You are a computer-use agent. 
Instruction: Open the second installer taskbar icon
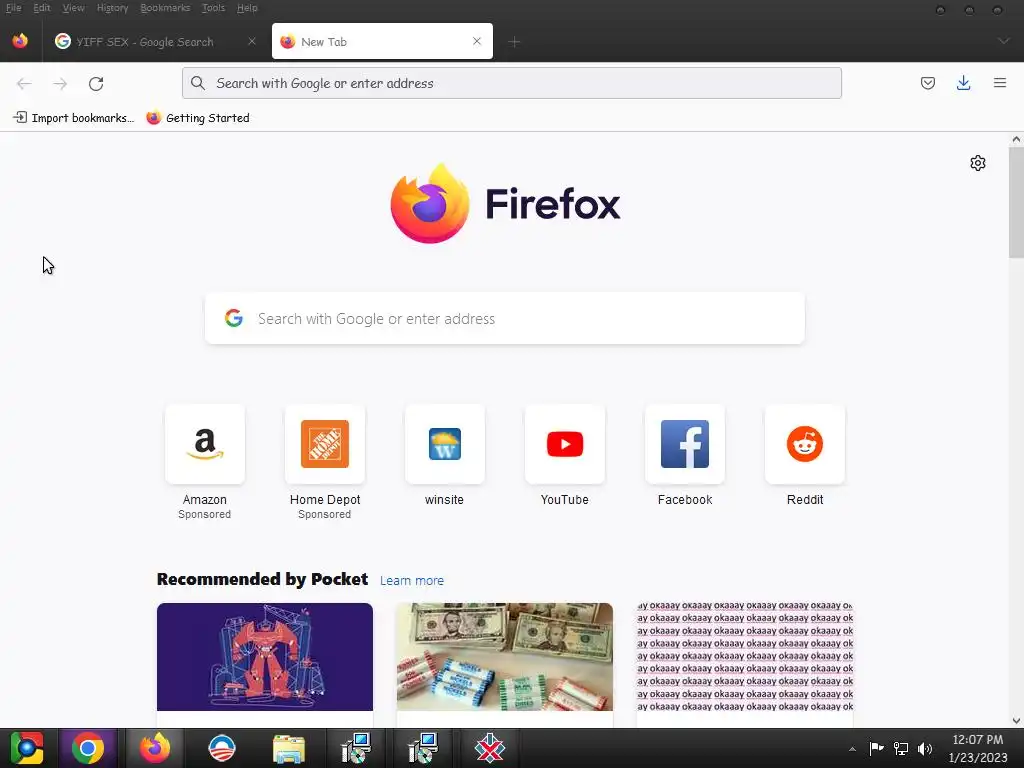(423, 748)
